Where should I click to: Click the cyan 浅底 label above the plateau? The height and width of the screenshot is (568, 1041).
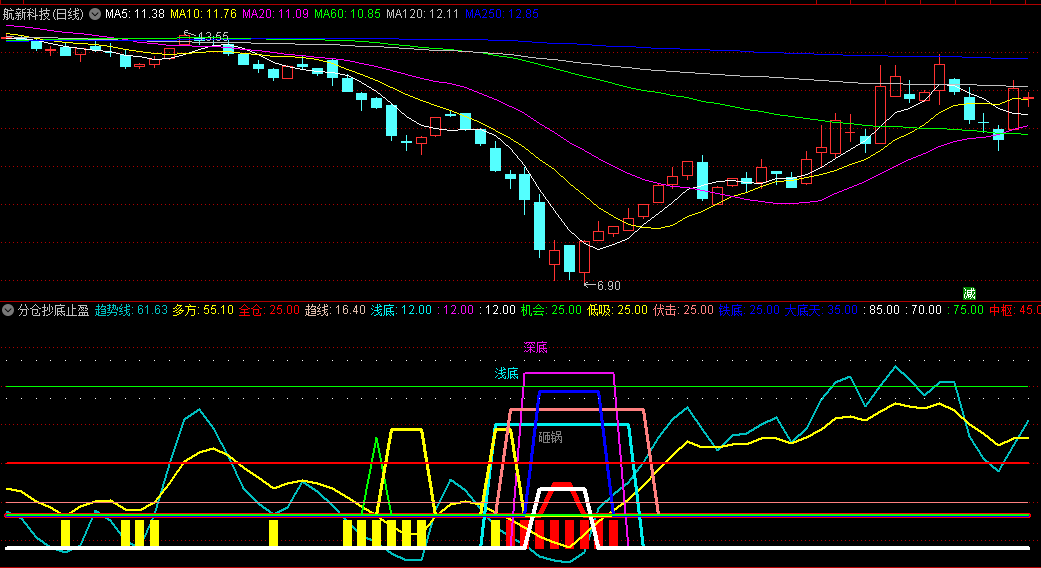coord(507,374)
